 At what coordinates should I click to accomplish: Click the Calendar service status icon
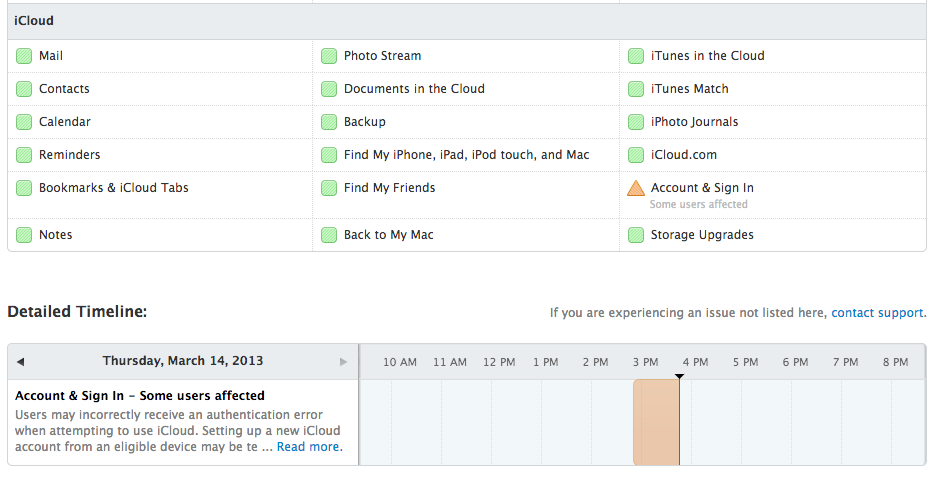pyautogui.click(x=24, y=121)
